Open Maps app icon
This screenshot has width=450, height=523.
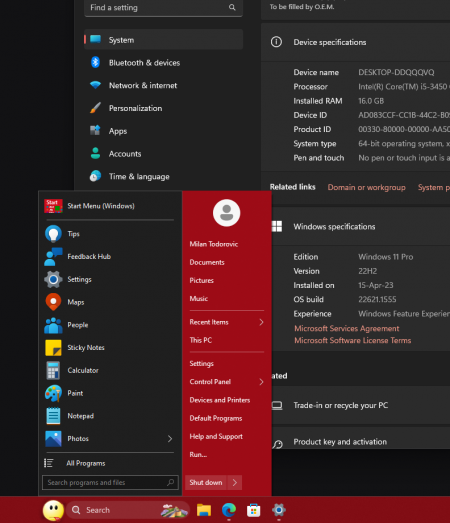point(53,302)
